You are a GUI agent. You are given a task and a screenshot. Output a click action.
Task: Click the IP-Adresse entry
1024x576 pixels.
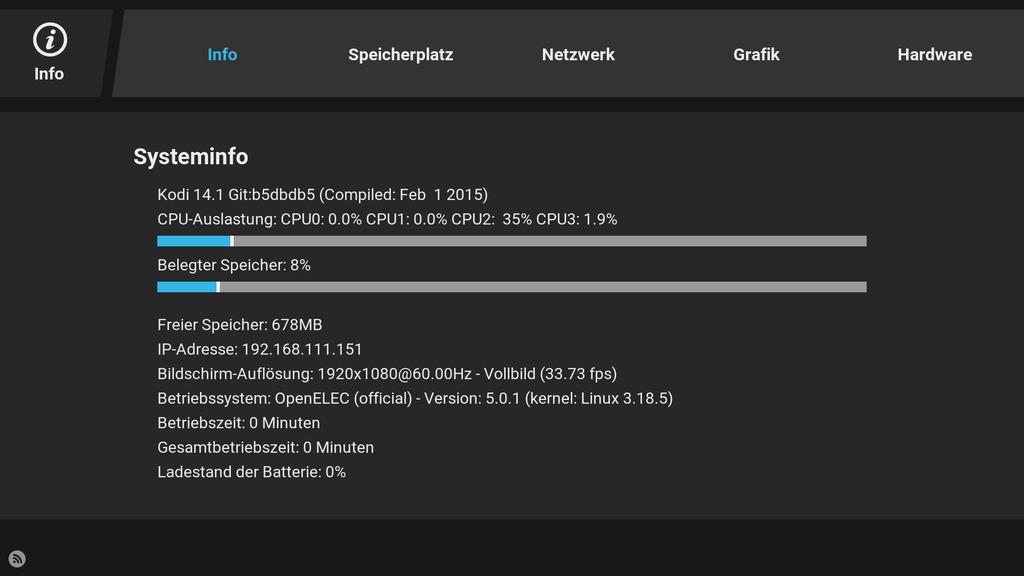coord(259,349)
